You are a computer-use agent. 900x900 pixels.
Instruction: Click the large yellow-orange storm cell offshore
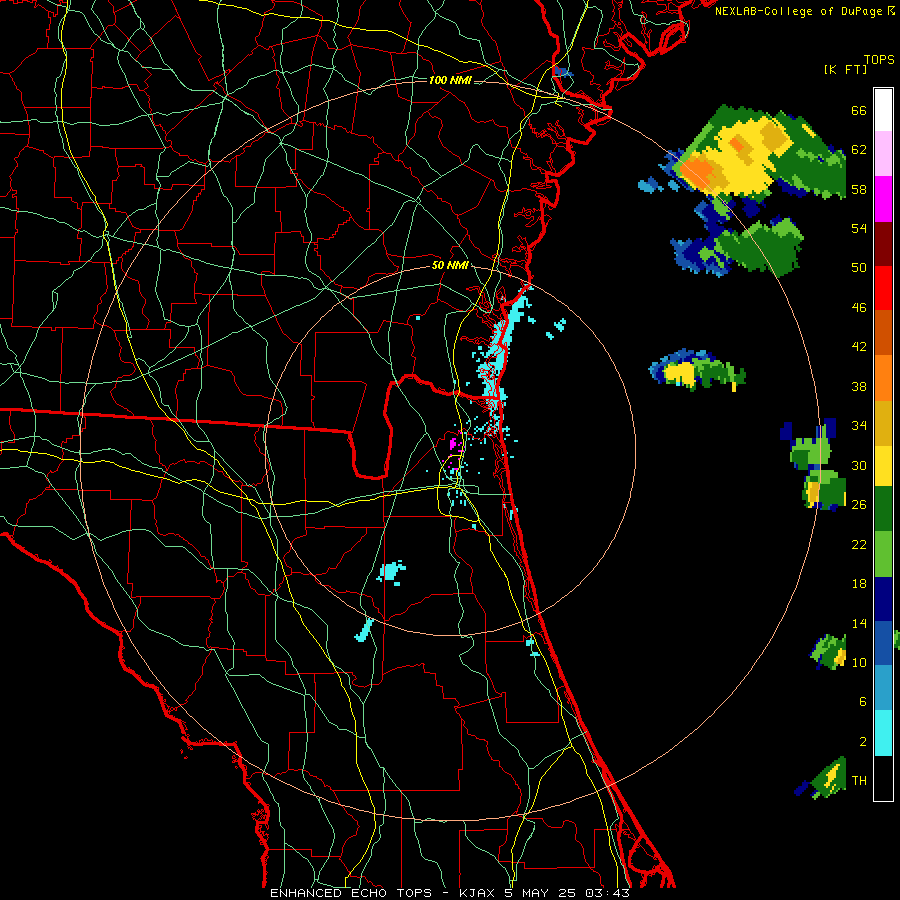735,154
